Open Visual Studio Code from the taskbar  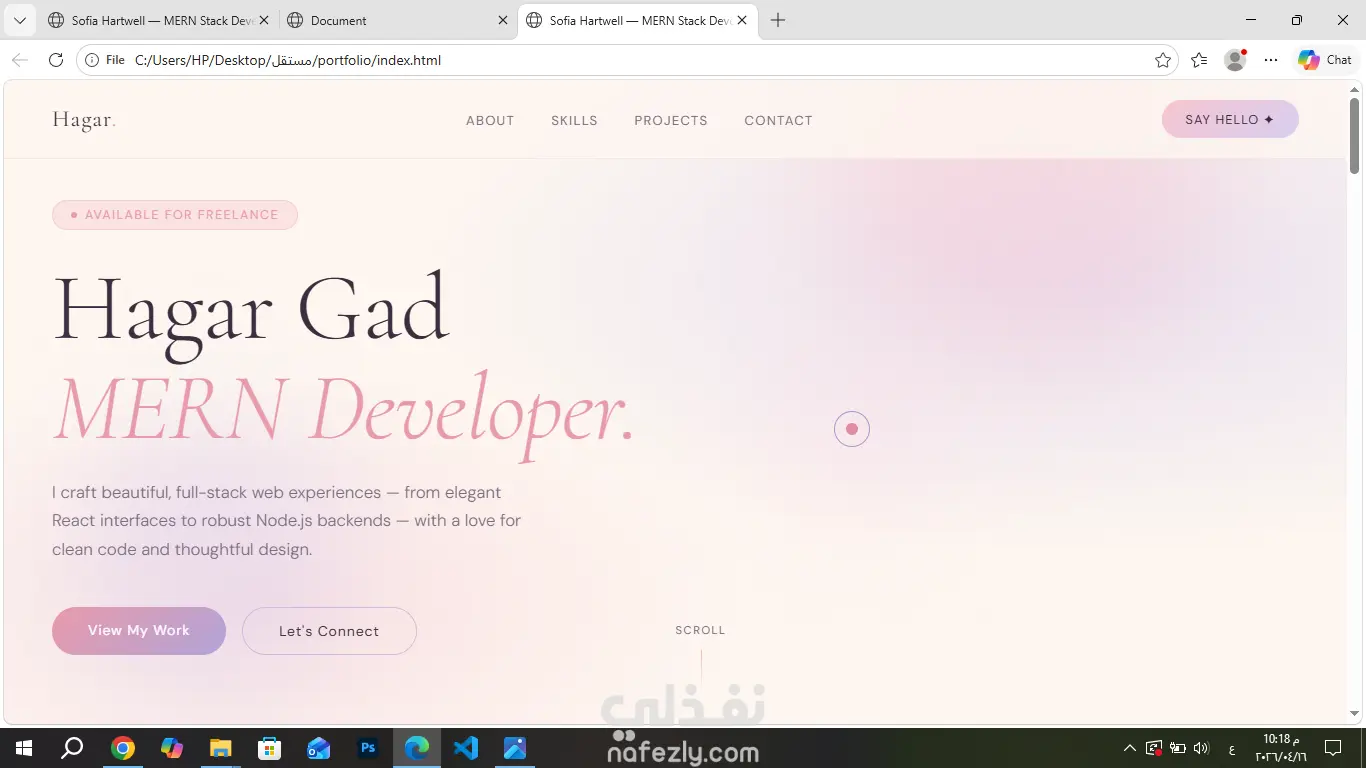(x=466, y=748)
